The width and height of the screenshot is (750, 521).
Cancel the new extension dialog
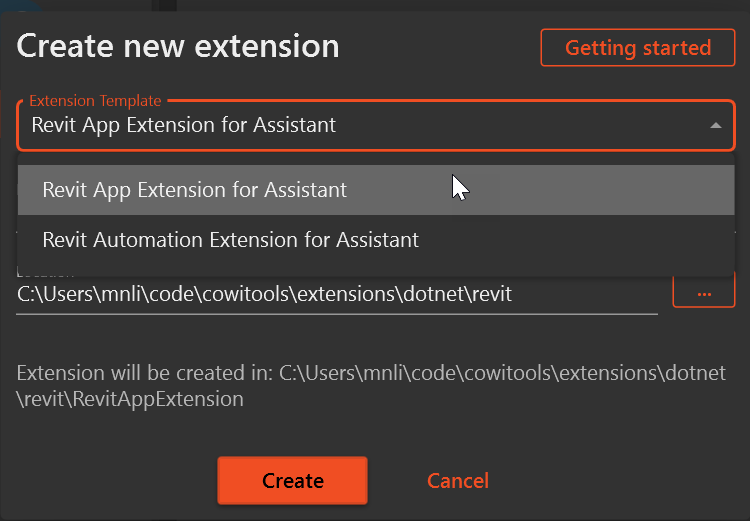coord(458,481)
